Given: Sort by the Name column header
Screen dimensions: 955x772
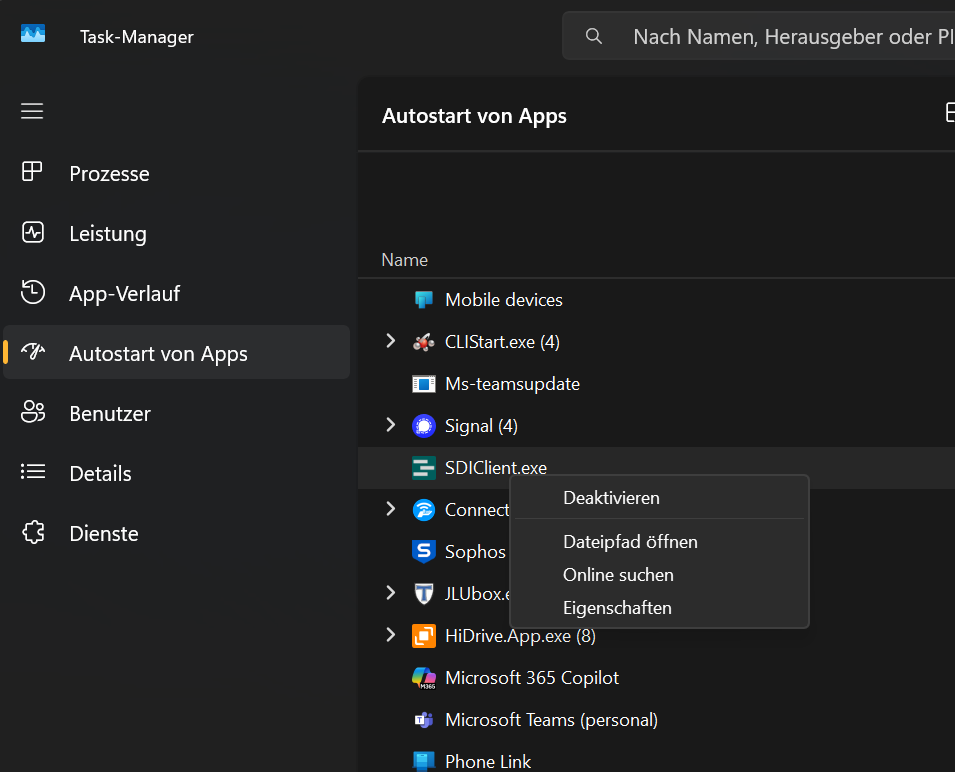Looking at the screenshot, I should point(405,260).
